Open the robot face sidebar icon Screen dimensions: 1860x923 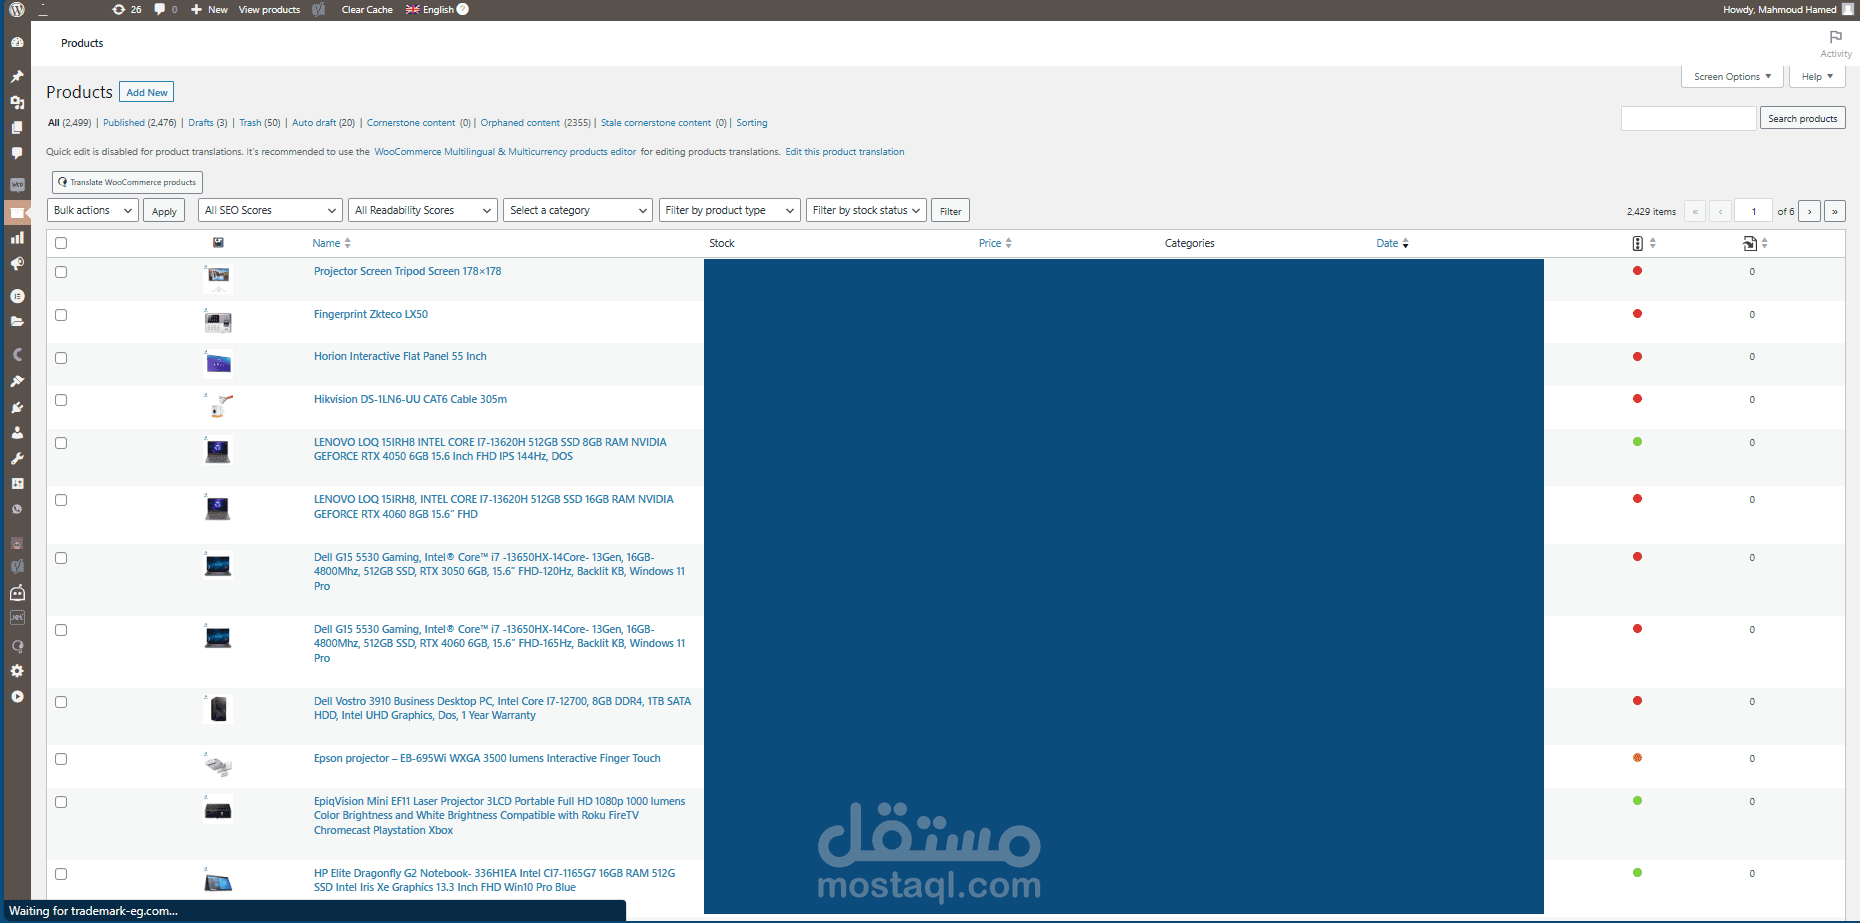point(17,593)
